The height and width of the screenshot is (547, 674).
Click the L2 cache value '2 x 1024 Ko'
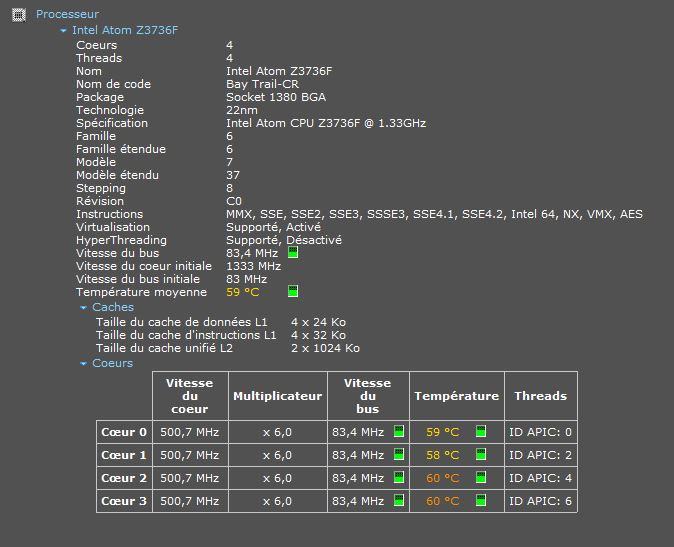click(325, 348)
